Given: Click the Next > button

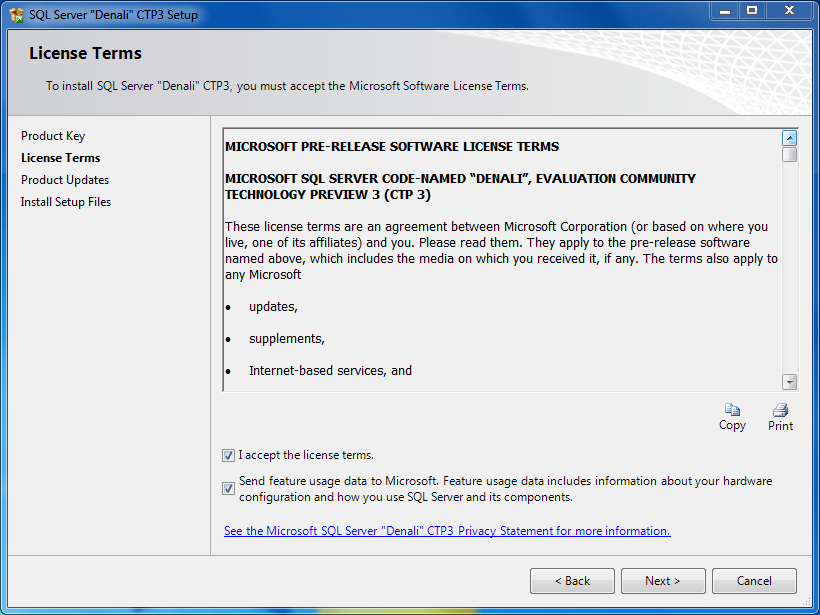Looking at the screenshot, I should (663, 581).
